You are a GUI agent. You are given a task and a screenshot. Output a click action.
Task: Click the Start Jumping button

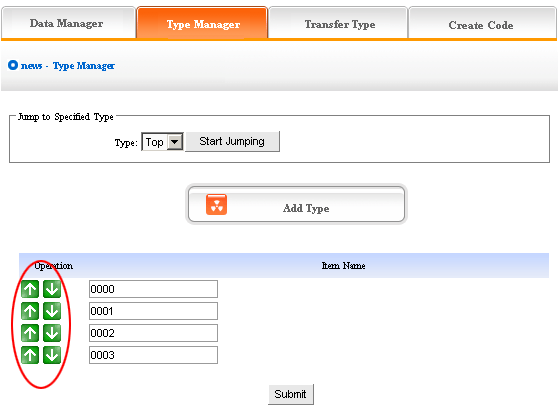232,141
